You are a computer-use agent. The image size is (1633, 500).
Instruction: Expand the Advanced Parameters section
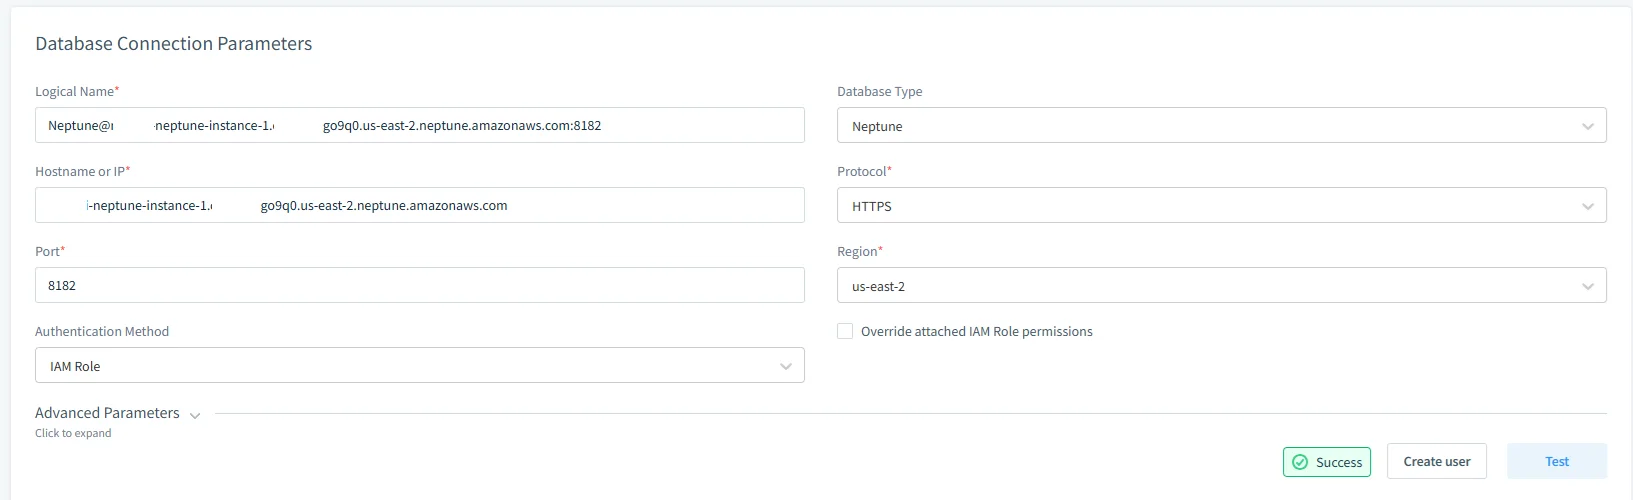point(107,413)
